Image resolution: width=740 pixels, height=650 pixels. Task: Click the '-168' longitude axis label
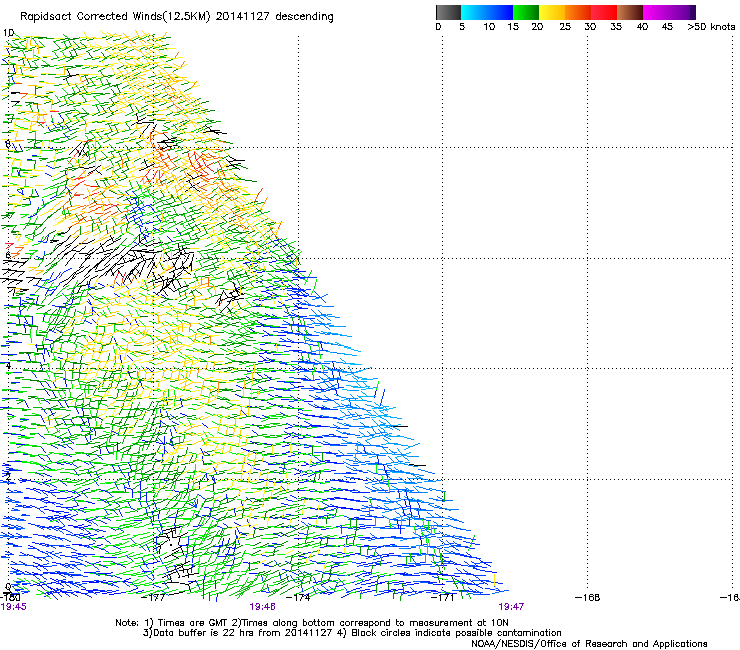pos(588,598)
